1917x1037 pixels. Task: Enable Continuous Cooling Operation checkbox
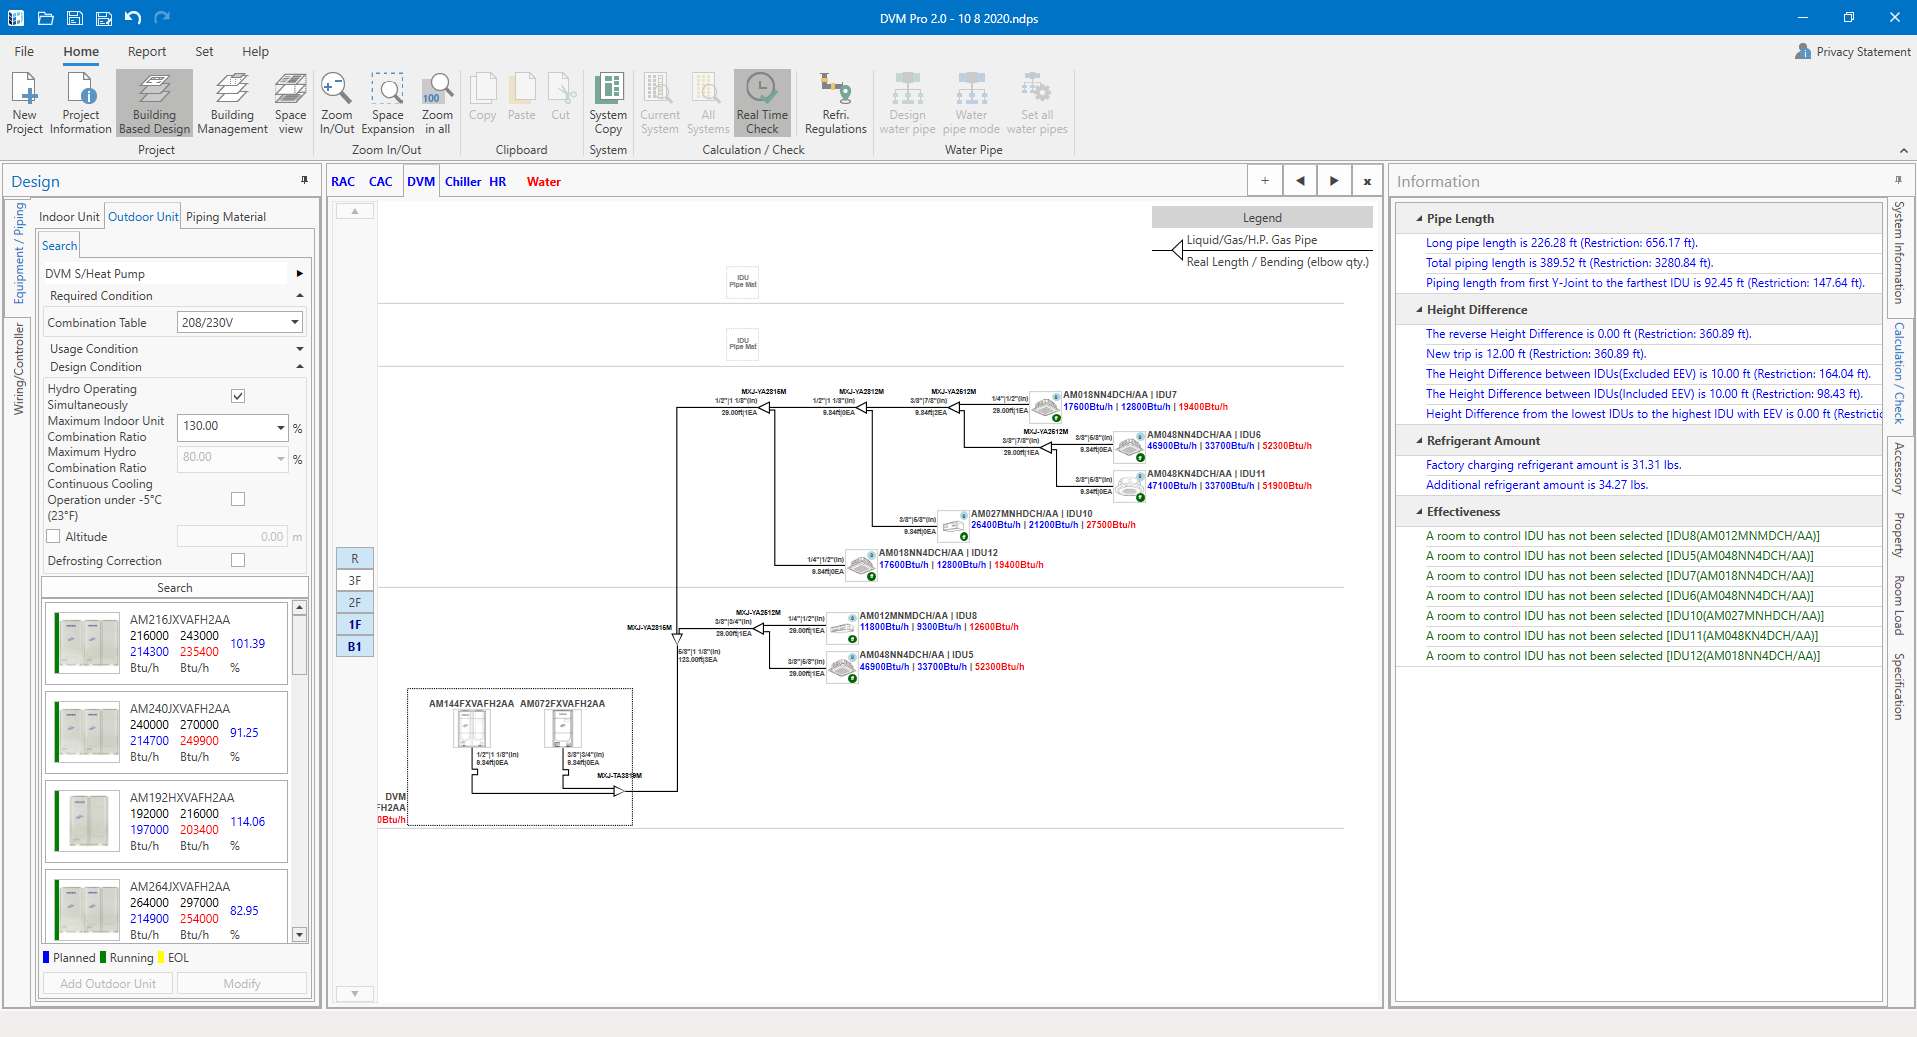tap(238, 499)
